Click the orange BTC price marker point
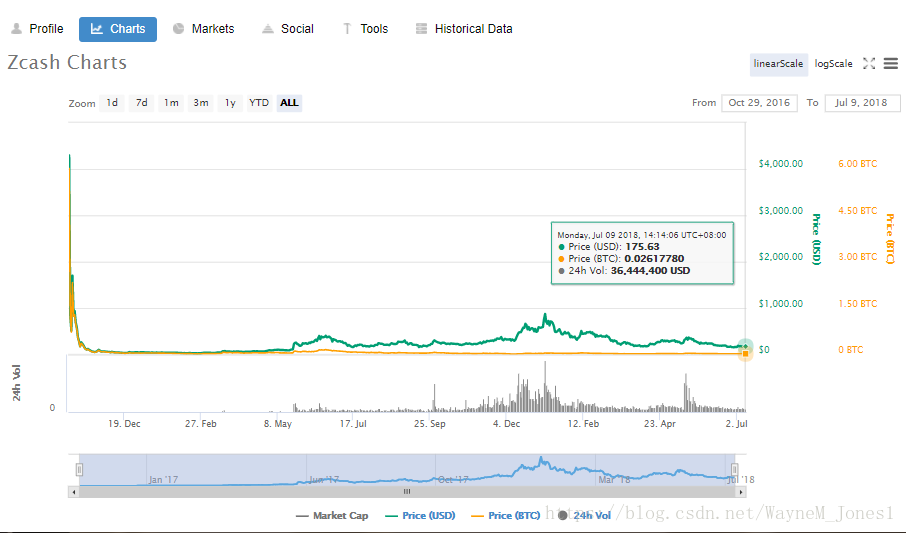Screen dimensions: 906x533 [x=745, y=353]
